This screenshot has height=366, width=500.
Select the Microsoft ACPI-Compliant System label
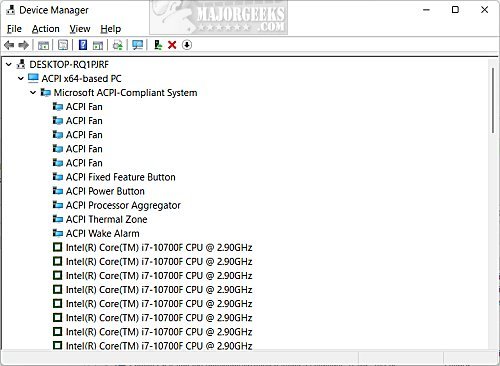[125, 93]
